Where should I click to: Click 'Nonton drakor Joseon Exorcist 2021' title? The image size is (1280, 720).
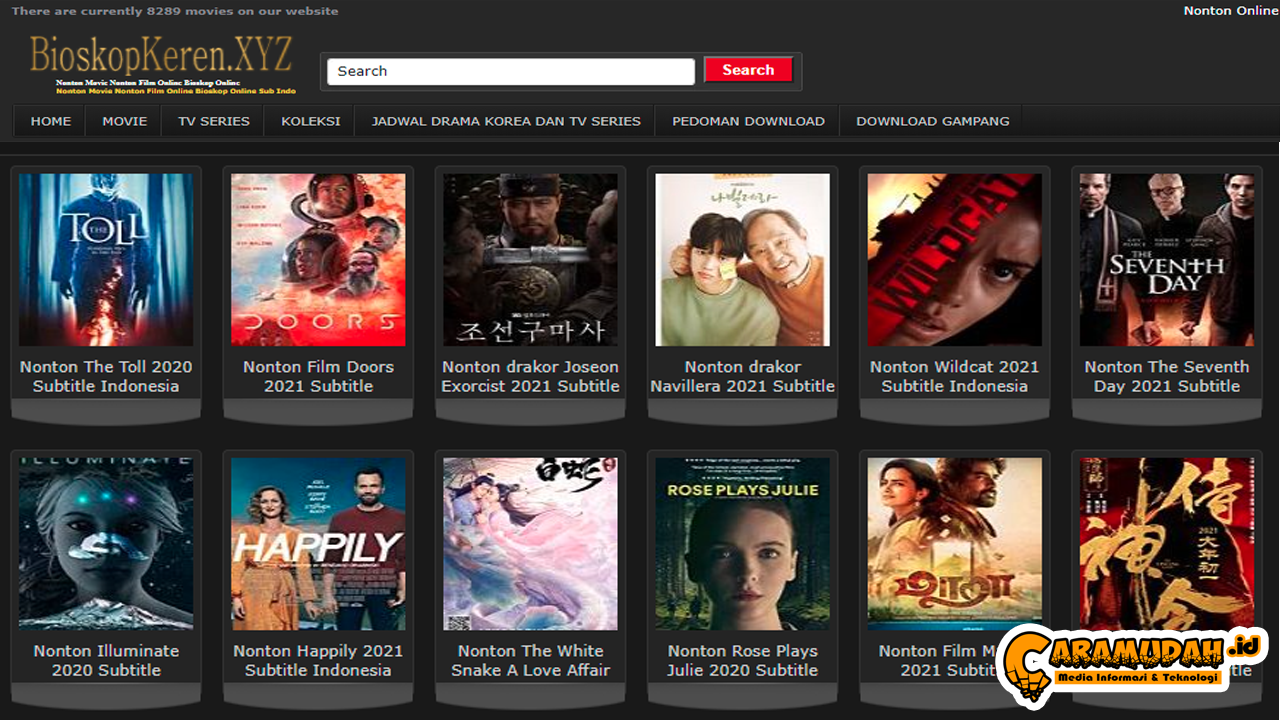pyautogui.click(x=530, y=376)
